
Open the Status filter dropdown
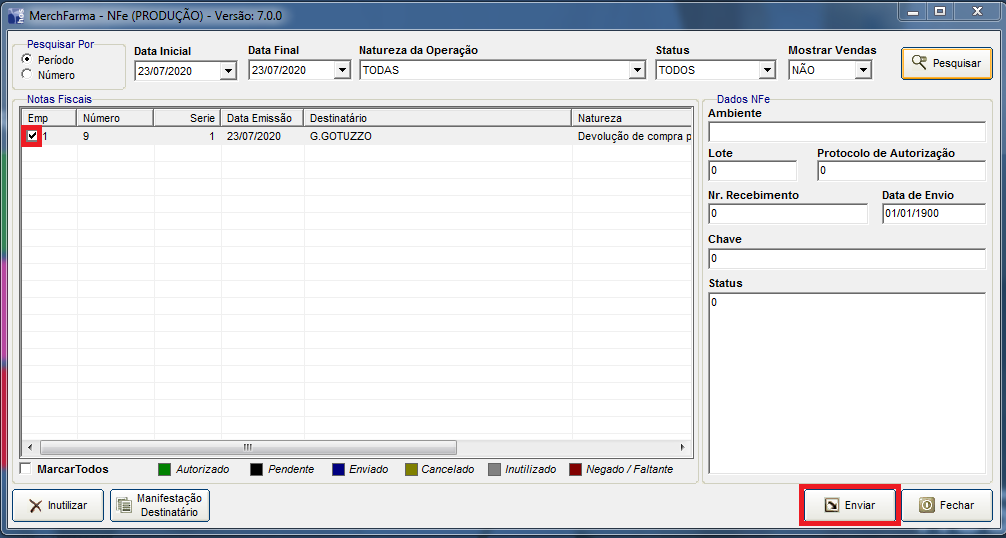pos(767,71)
